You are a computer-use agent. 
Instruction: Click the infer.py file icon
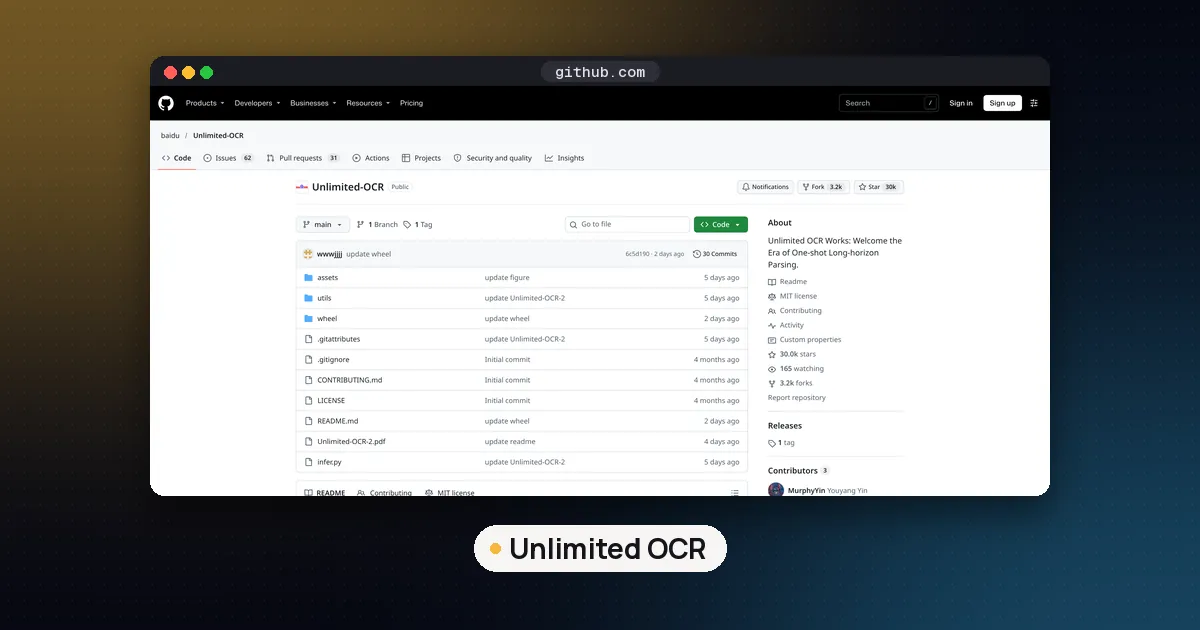click(308, 462)
